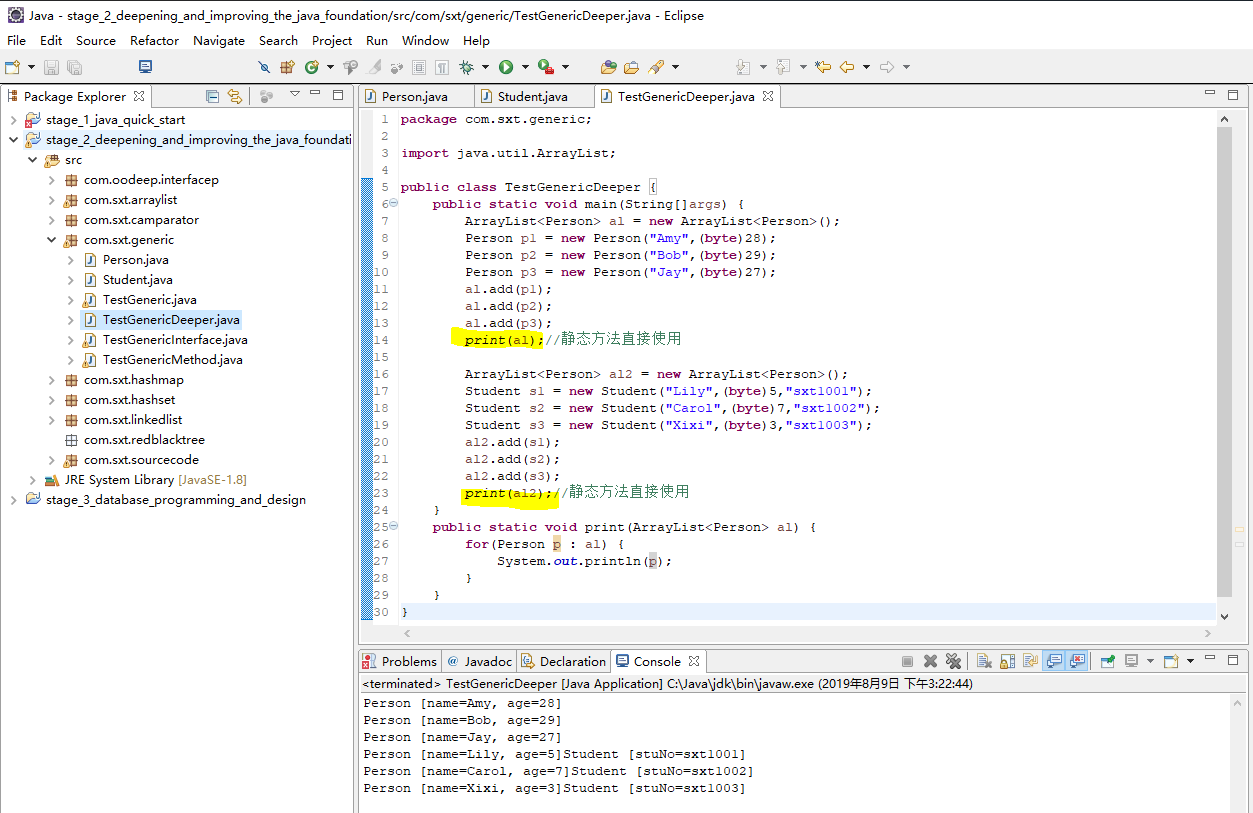The width and height of the screenshot is (1253, 813).
Task: Open the Project menu
Action: point(331,40)
